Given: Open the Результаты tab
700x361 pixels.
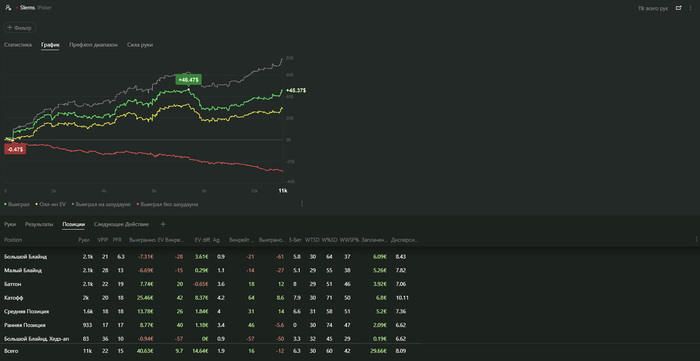Looking at the screenshot, I should [x=39, y=224].
